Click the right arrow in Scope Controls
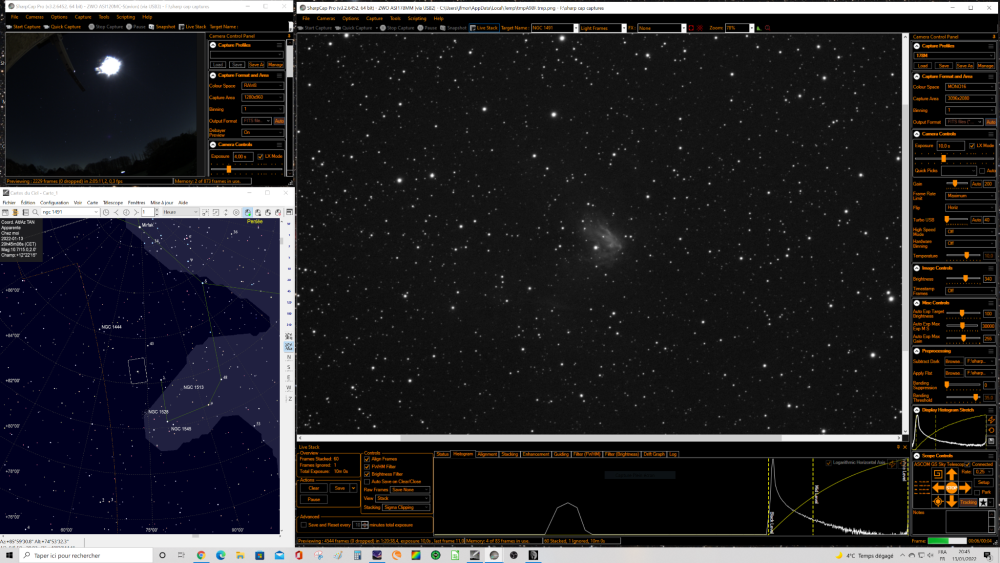 coord(965,488)
